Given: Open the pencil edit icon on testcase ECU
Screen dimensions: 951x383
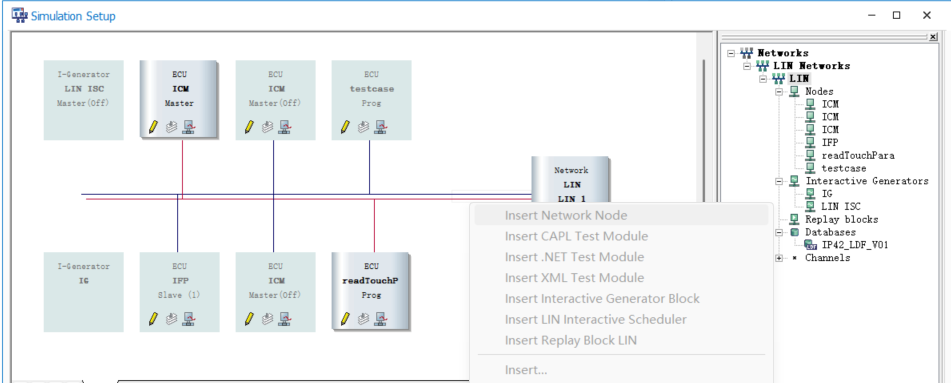Looking at the screenshot, I should 345,126.
